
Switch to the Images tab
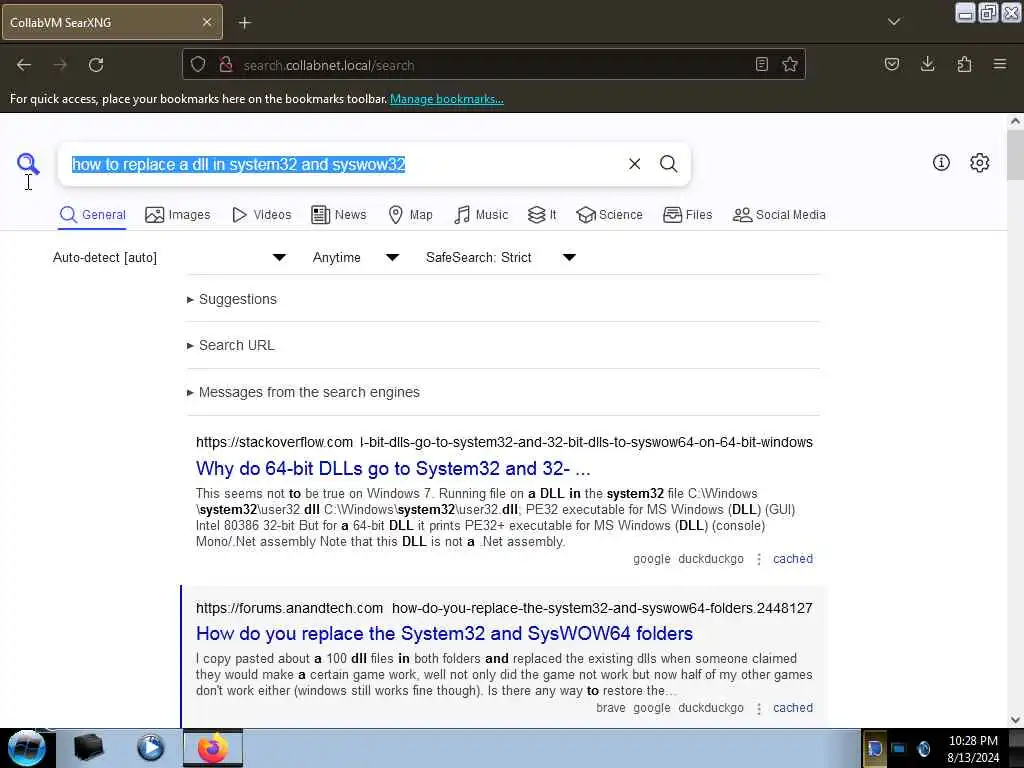pos(178,215)
